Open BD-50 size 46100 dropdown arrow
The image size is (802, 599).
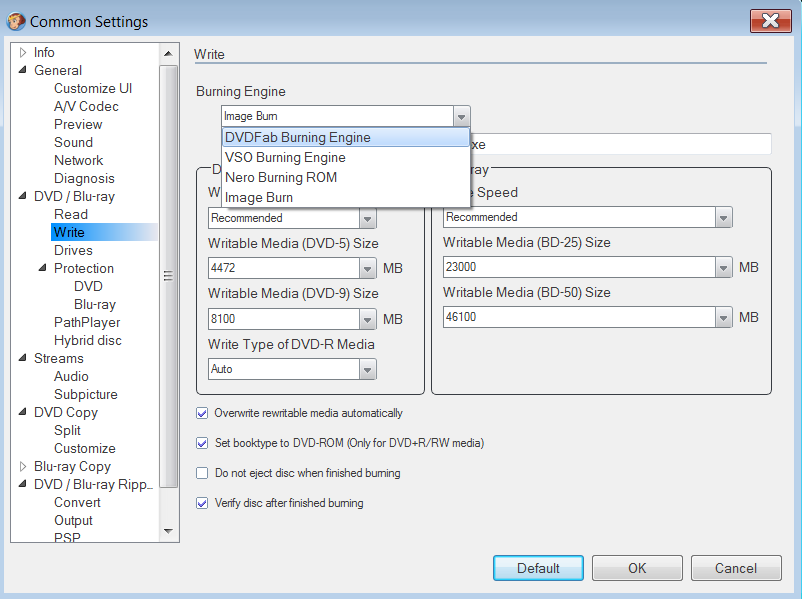pos(723,318)
